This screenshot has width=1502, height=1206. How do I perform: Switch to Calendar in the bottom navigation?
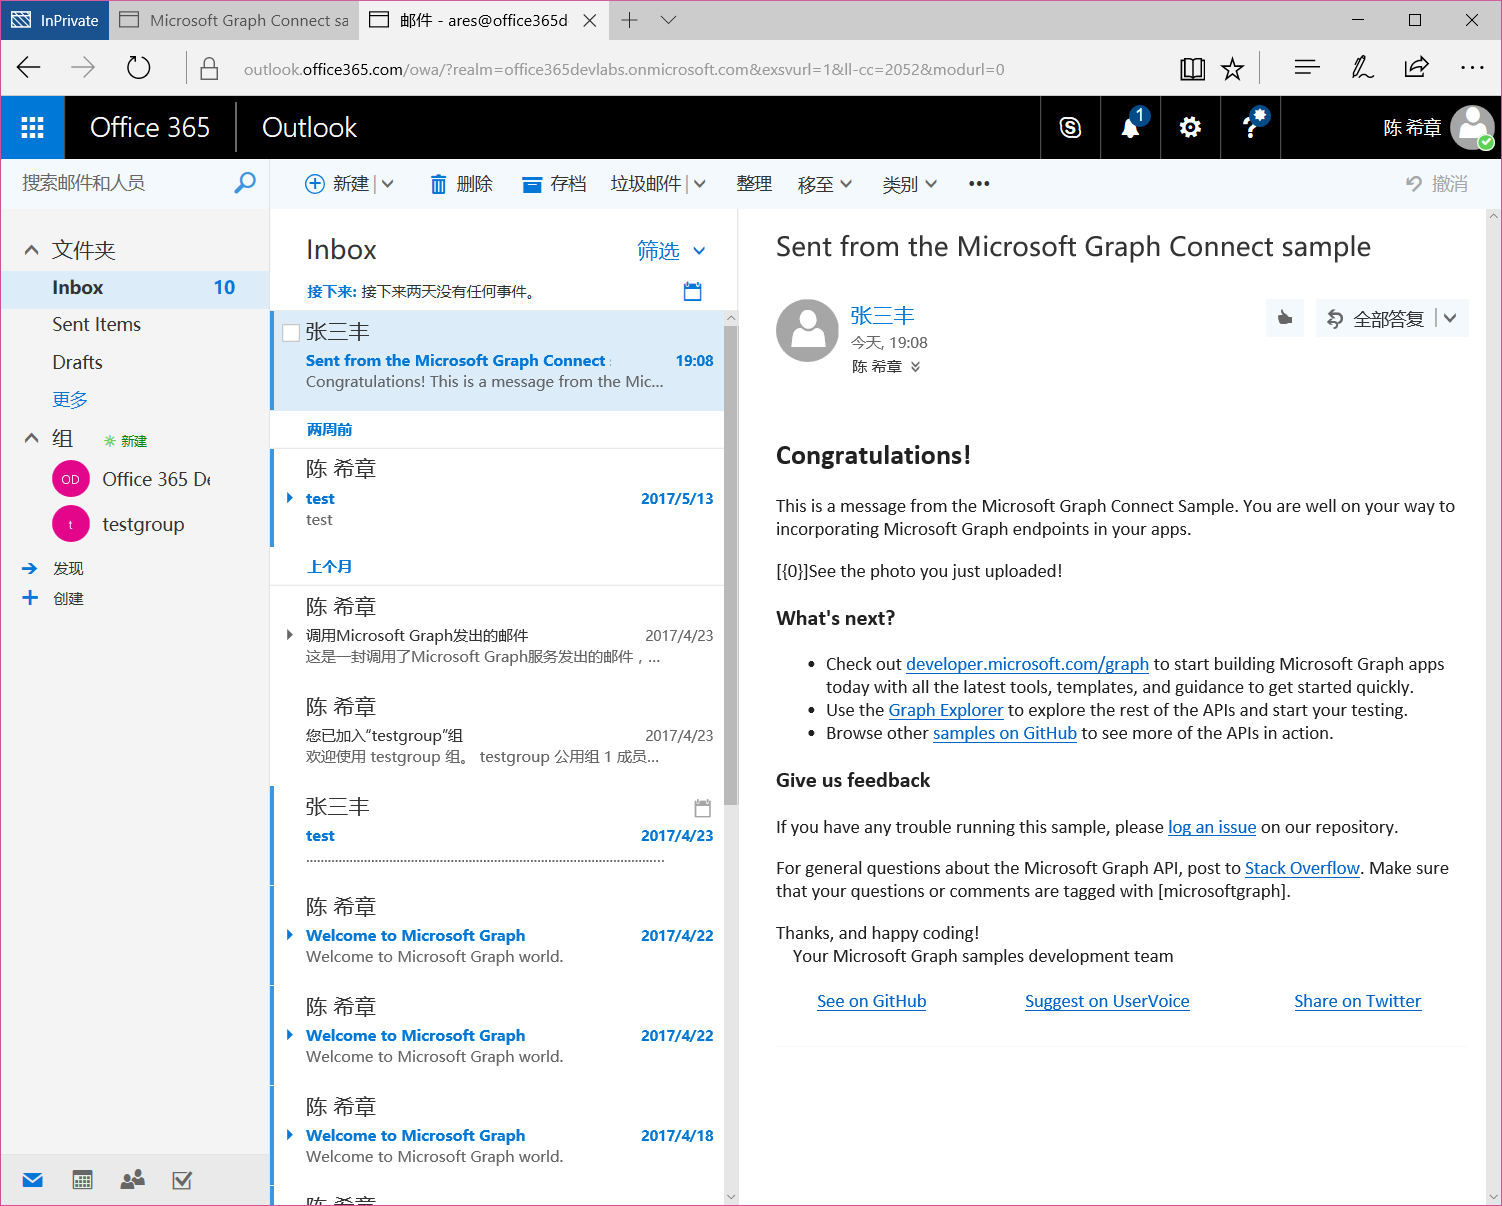pyautogui.click(x=82, y=1180)
